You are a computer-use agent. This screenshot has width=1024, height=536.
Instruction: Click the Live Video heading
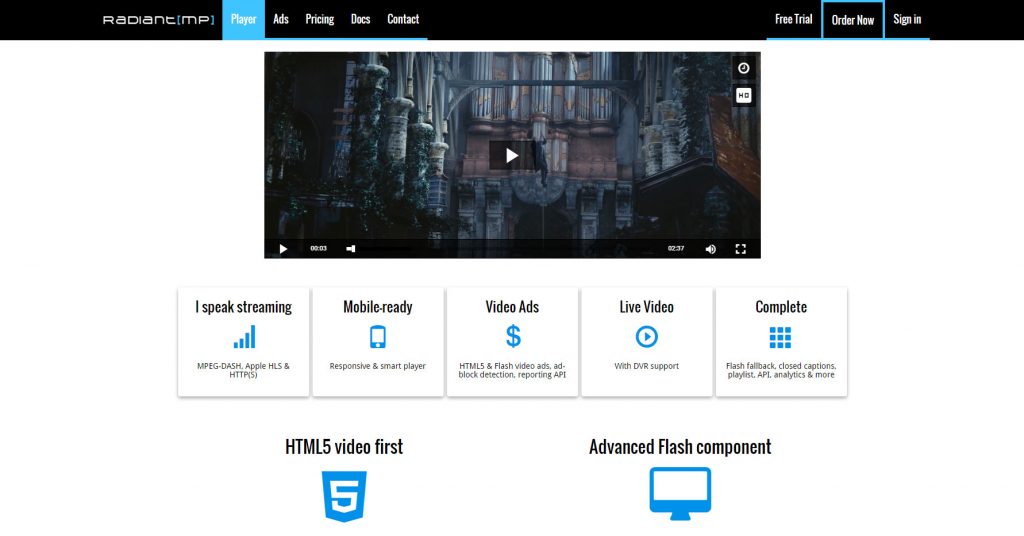click(647, 307)
